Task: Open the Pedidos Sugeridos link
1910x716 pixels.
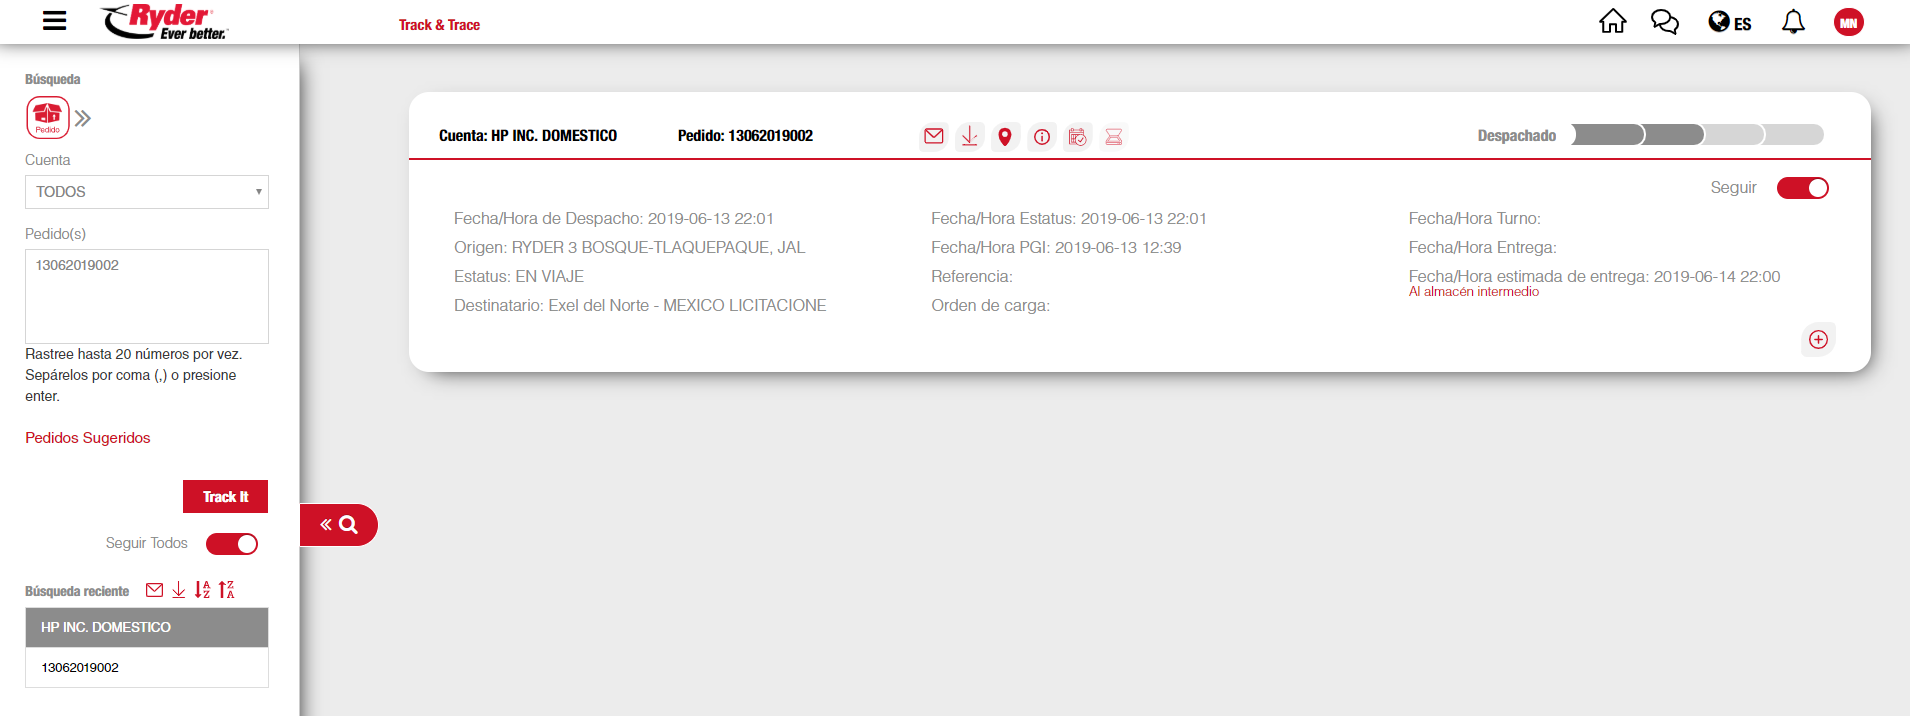Action: pos(88,438)
